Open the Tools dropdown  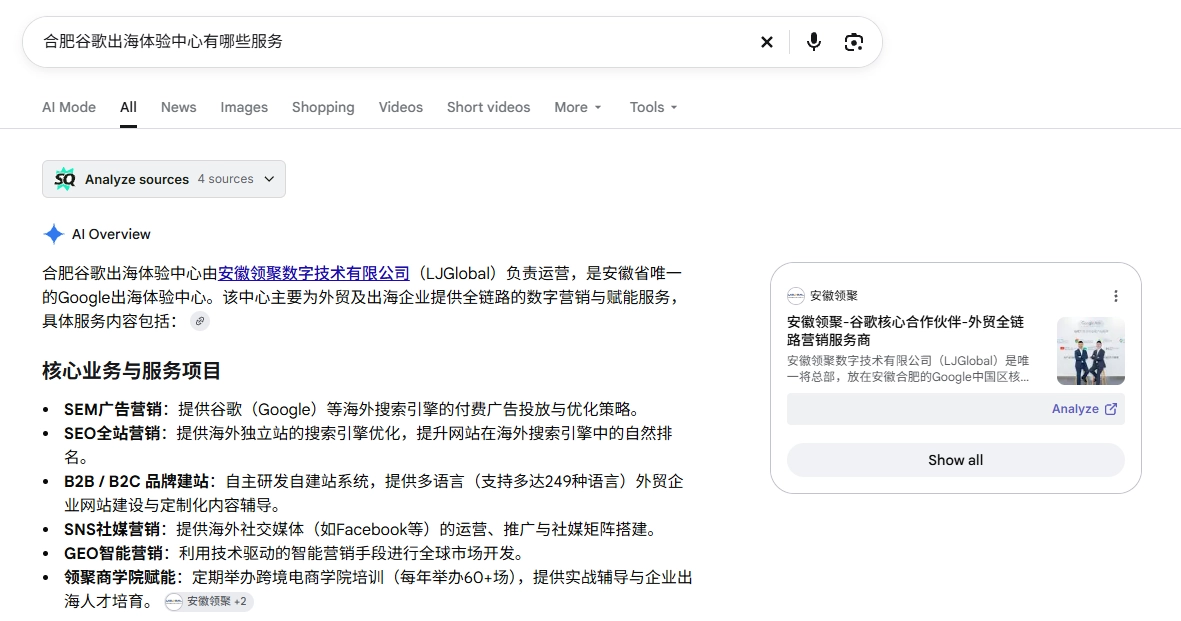(x=653, y=108)
